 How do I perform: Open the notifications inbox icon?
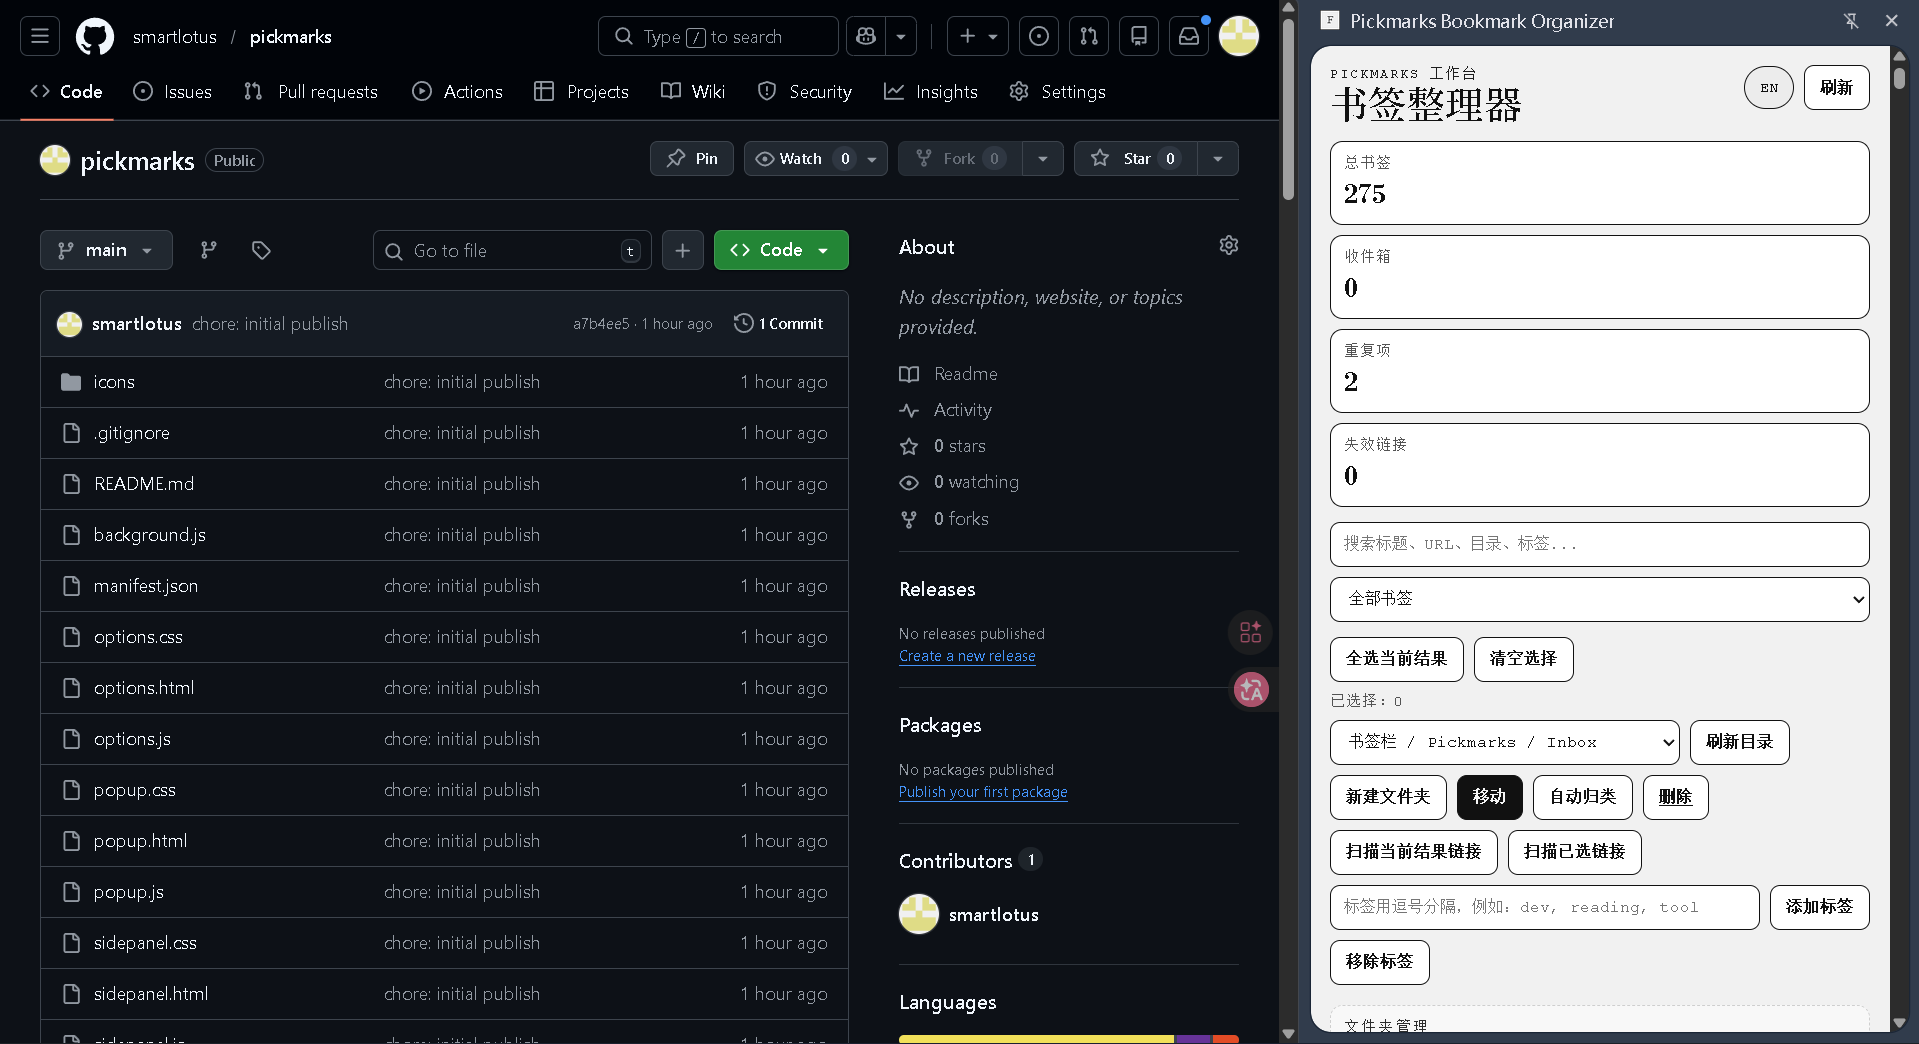[x=1188, y=37]
